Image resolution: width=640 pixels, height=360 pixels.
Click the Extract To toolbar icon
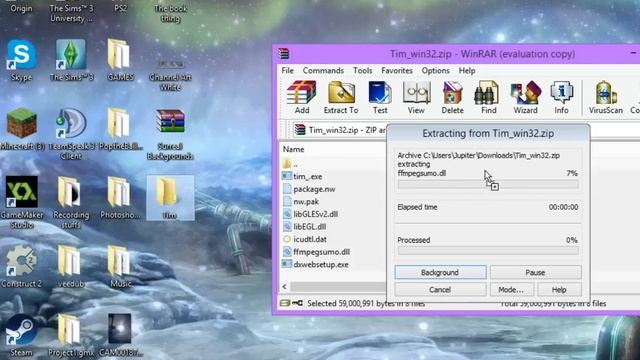coord(341,97)
